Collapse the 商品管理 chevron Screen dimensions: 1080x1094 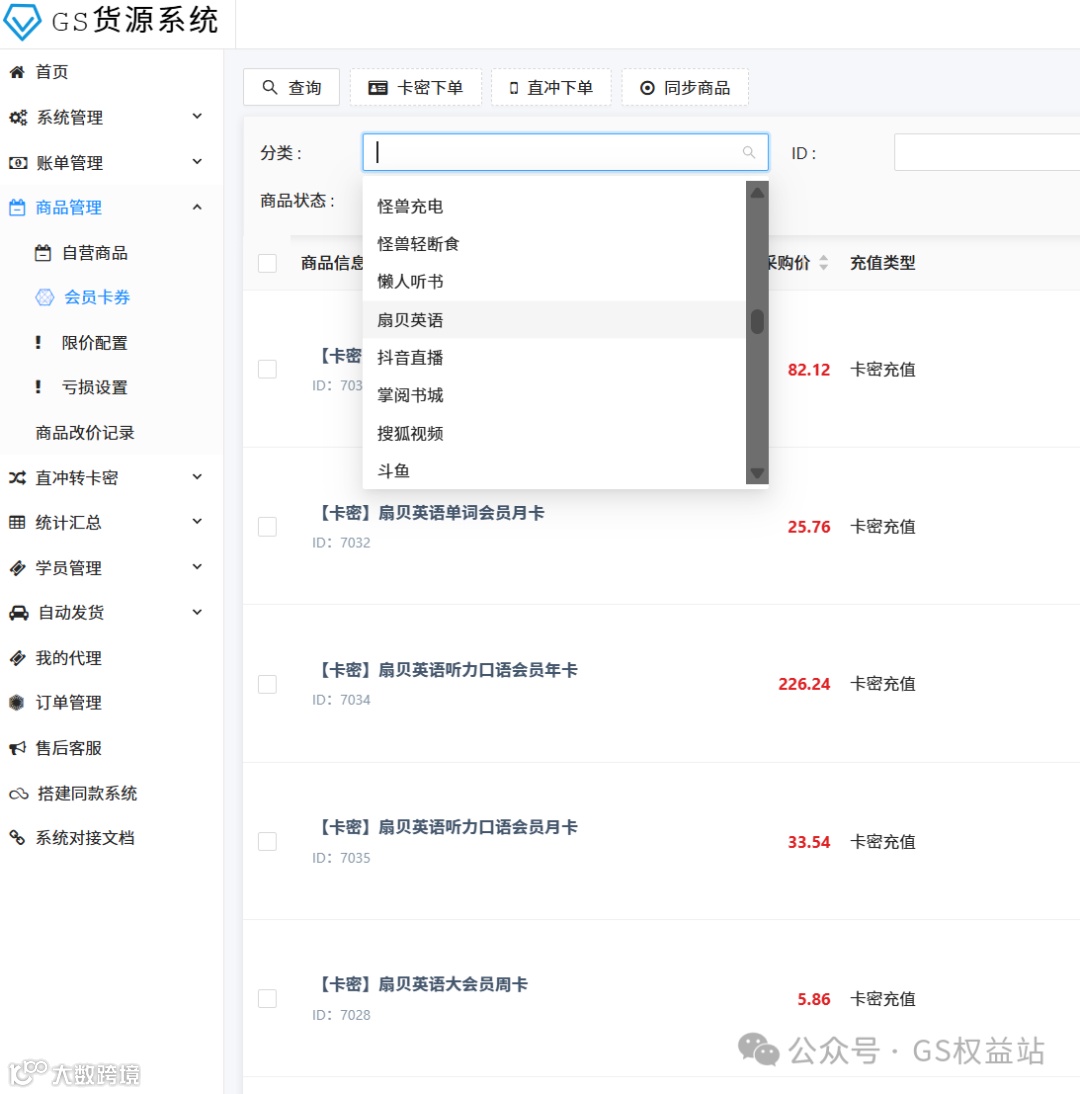[x=197, y=207]
